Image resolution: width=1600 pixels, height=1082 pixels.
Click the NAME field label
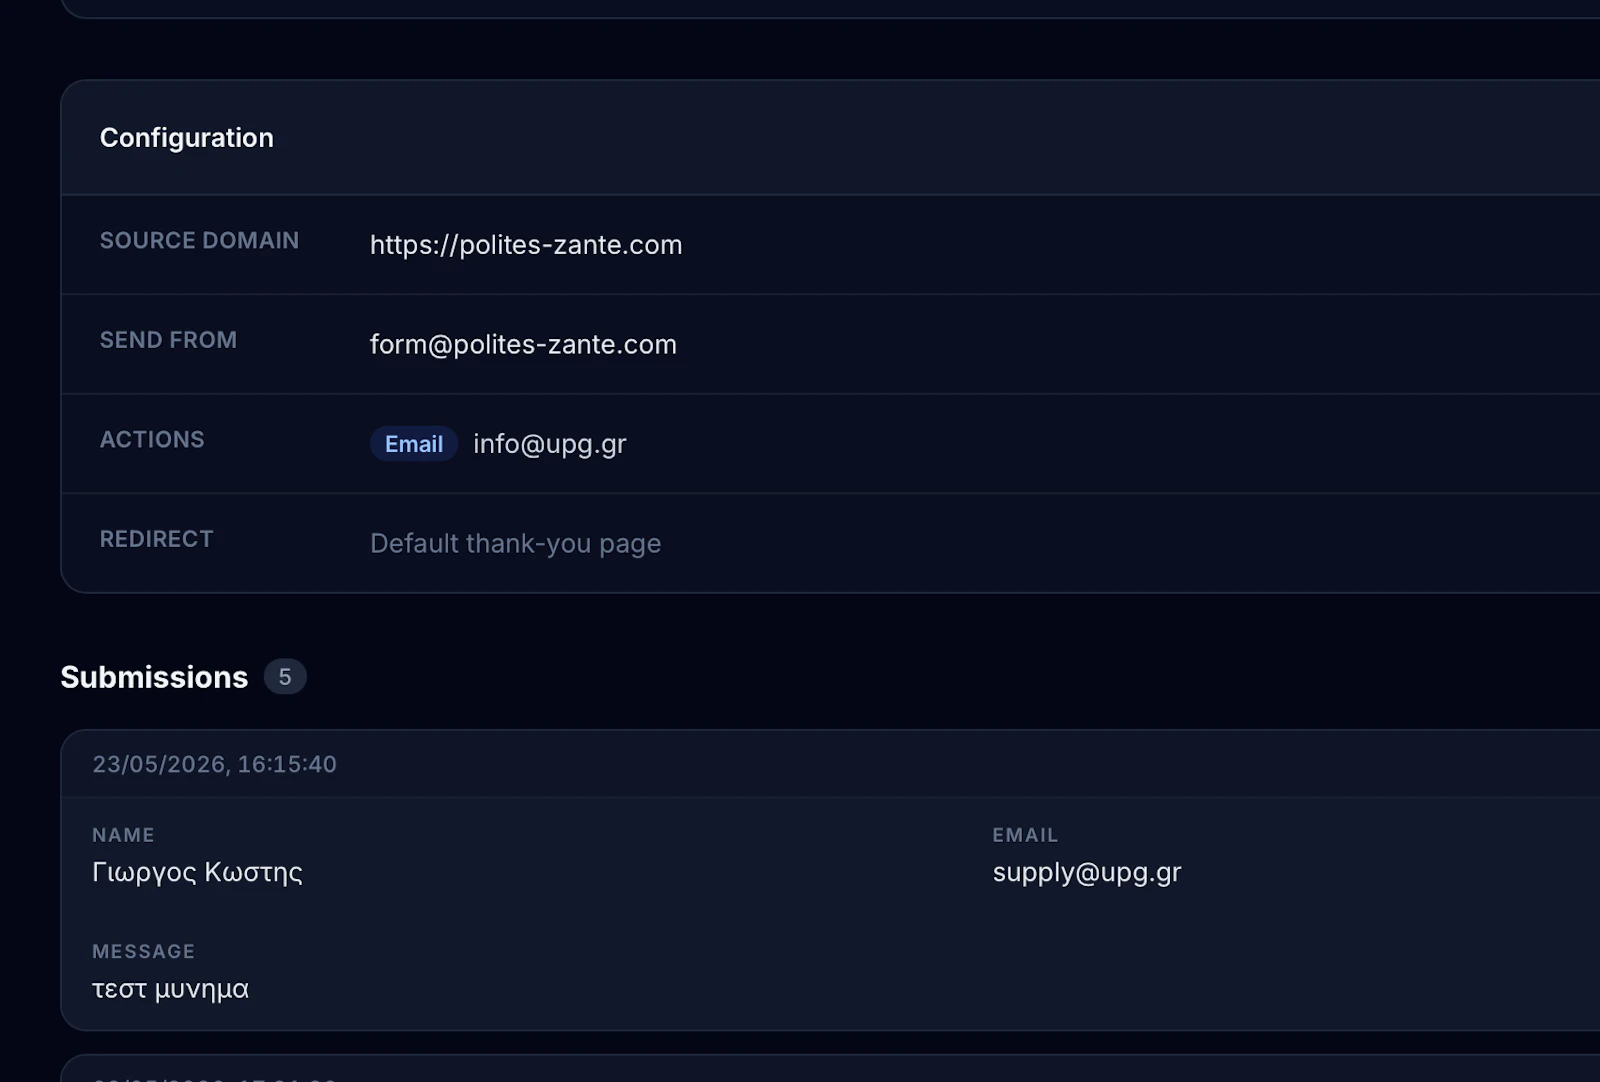[123, 835]
